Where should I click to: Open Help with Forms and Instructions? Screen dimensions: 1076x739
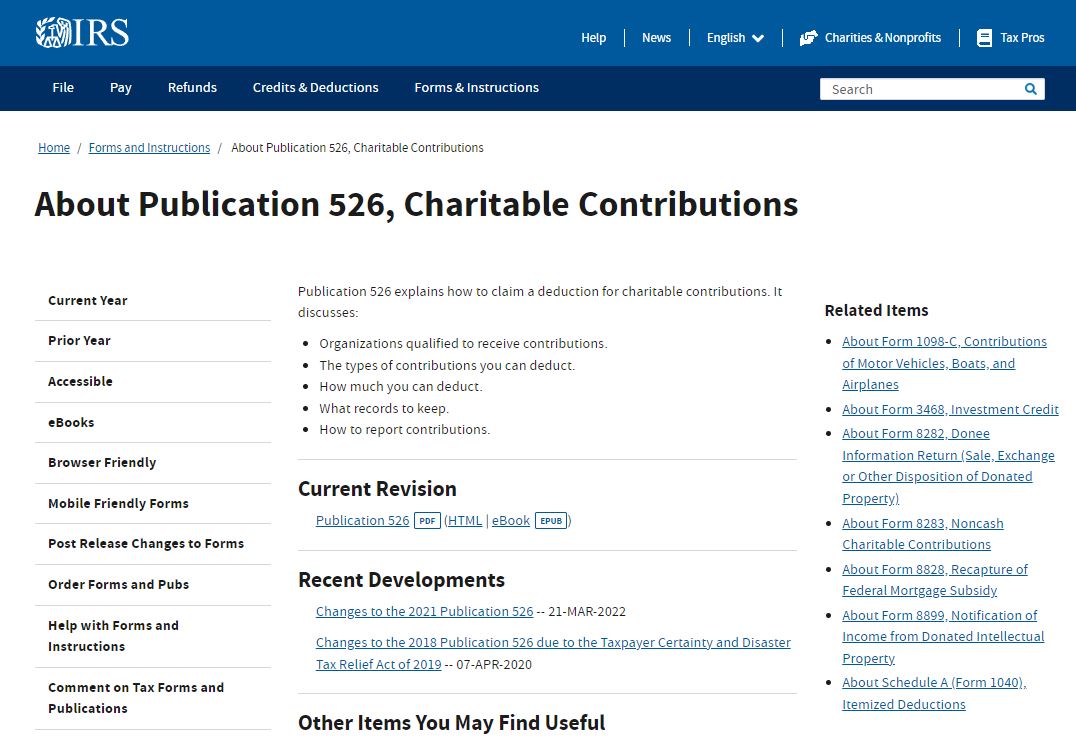tap(114, 636)
